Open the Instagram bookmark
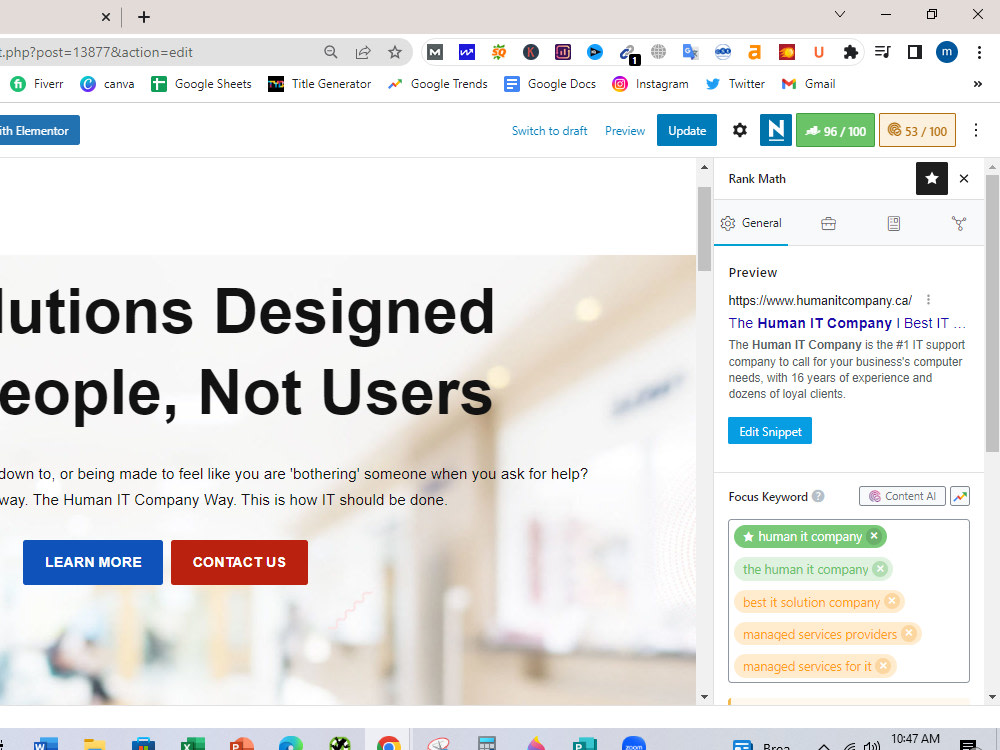The width and height of the screenshot is (1000, 750). 650,84
